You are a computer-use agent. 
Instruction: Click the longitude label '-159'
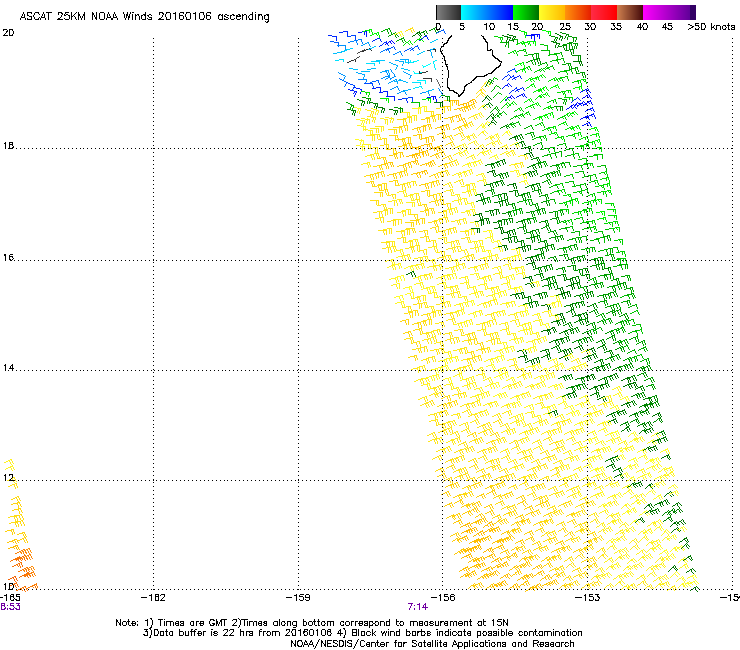point(298,598)
